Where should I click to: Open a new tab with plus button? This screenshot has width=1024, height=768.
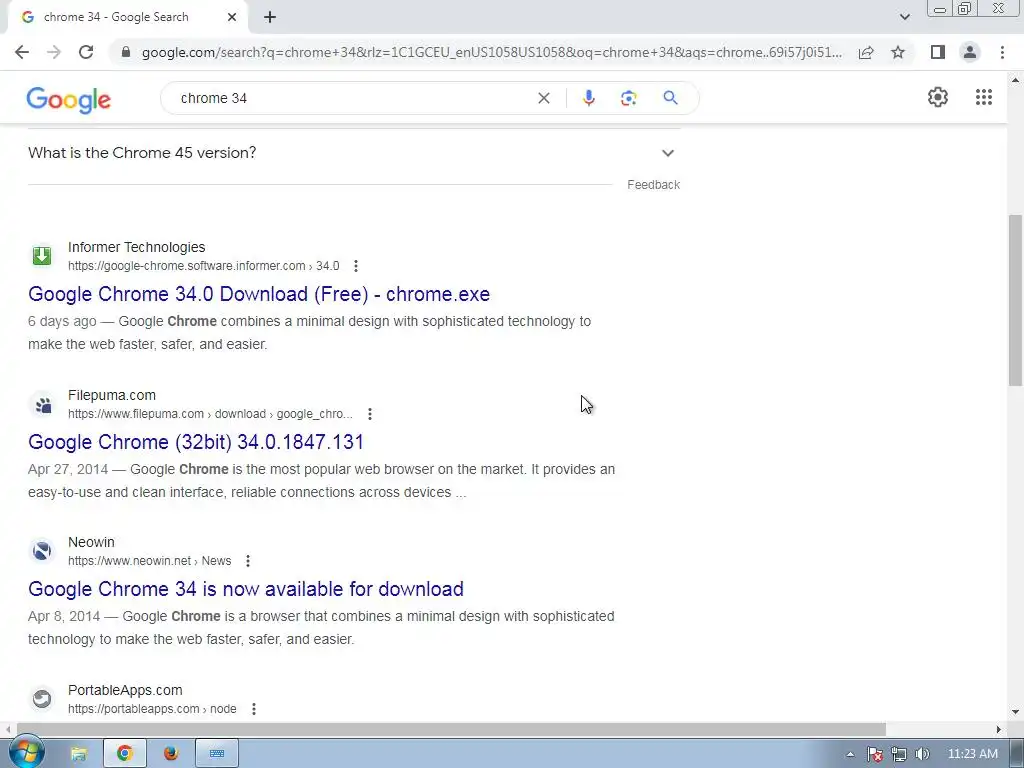pos(270,17)
